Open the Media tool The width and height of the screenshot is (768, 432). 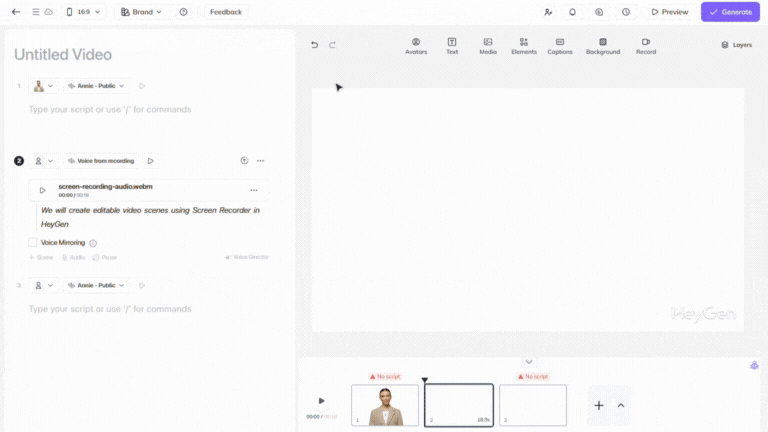tap(488, 46)
